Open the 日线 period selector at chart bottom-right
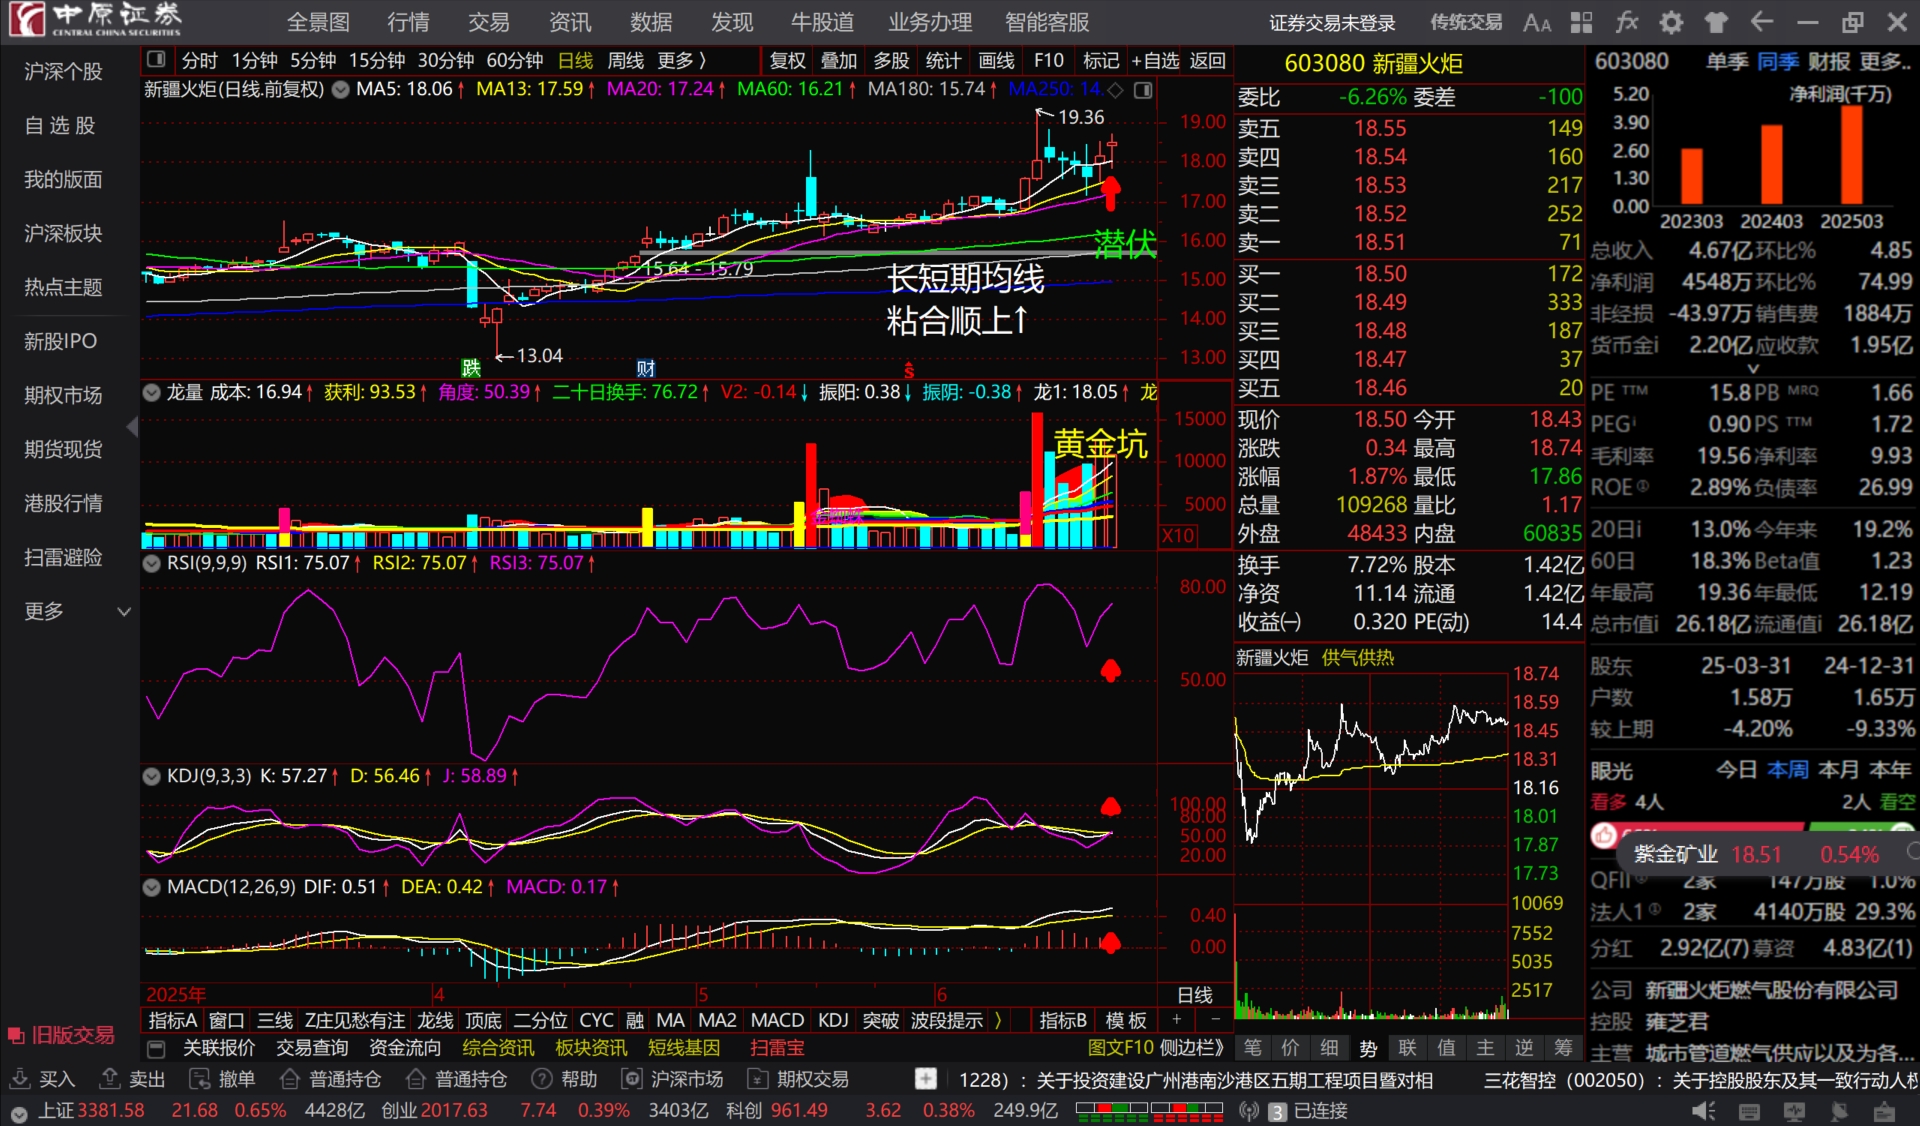The height and width of the screenshot is (1126, 1920). (x=1195, y=994)
